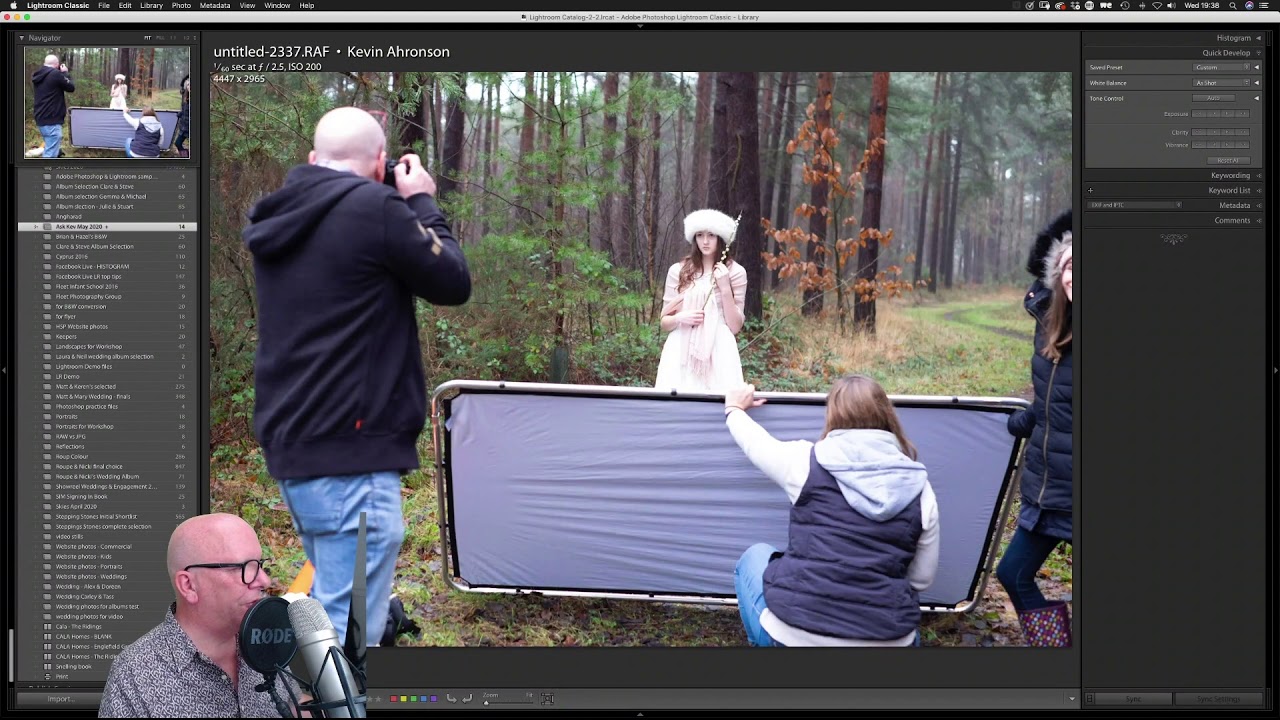Open the Lightroom Classic app menu
Image resolution: width=1280 pixels, height=720 pixels.
pyautogui.click(x=57, y=5)
